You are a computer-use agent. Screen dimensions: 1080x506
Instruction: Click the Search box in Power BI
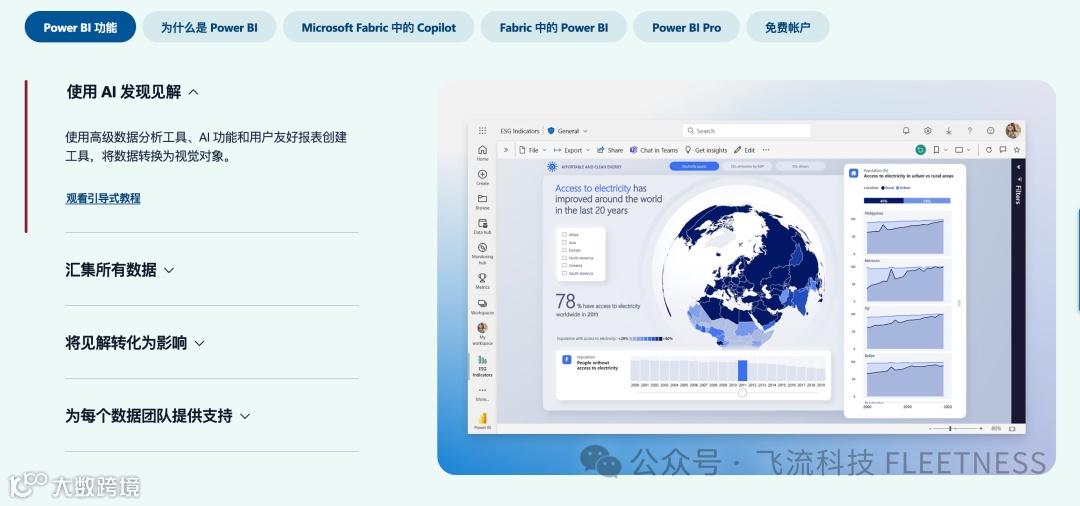click(x=747, y=131)
